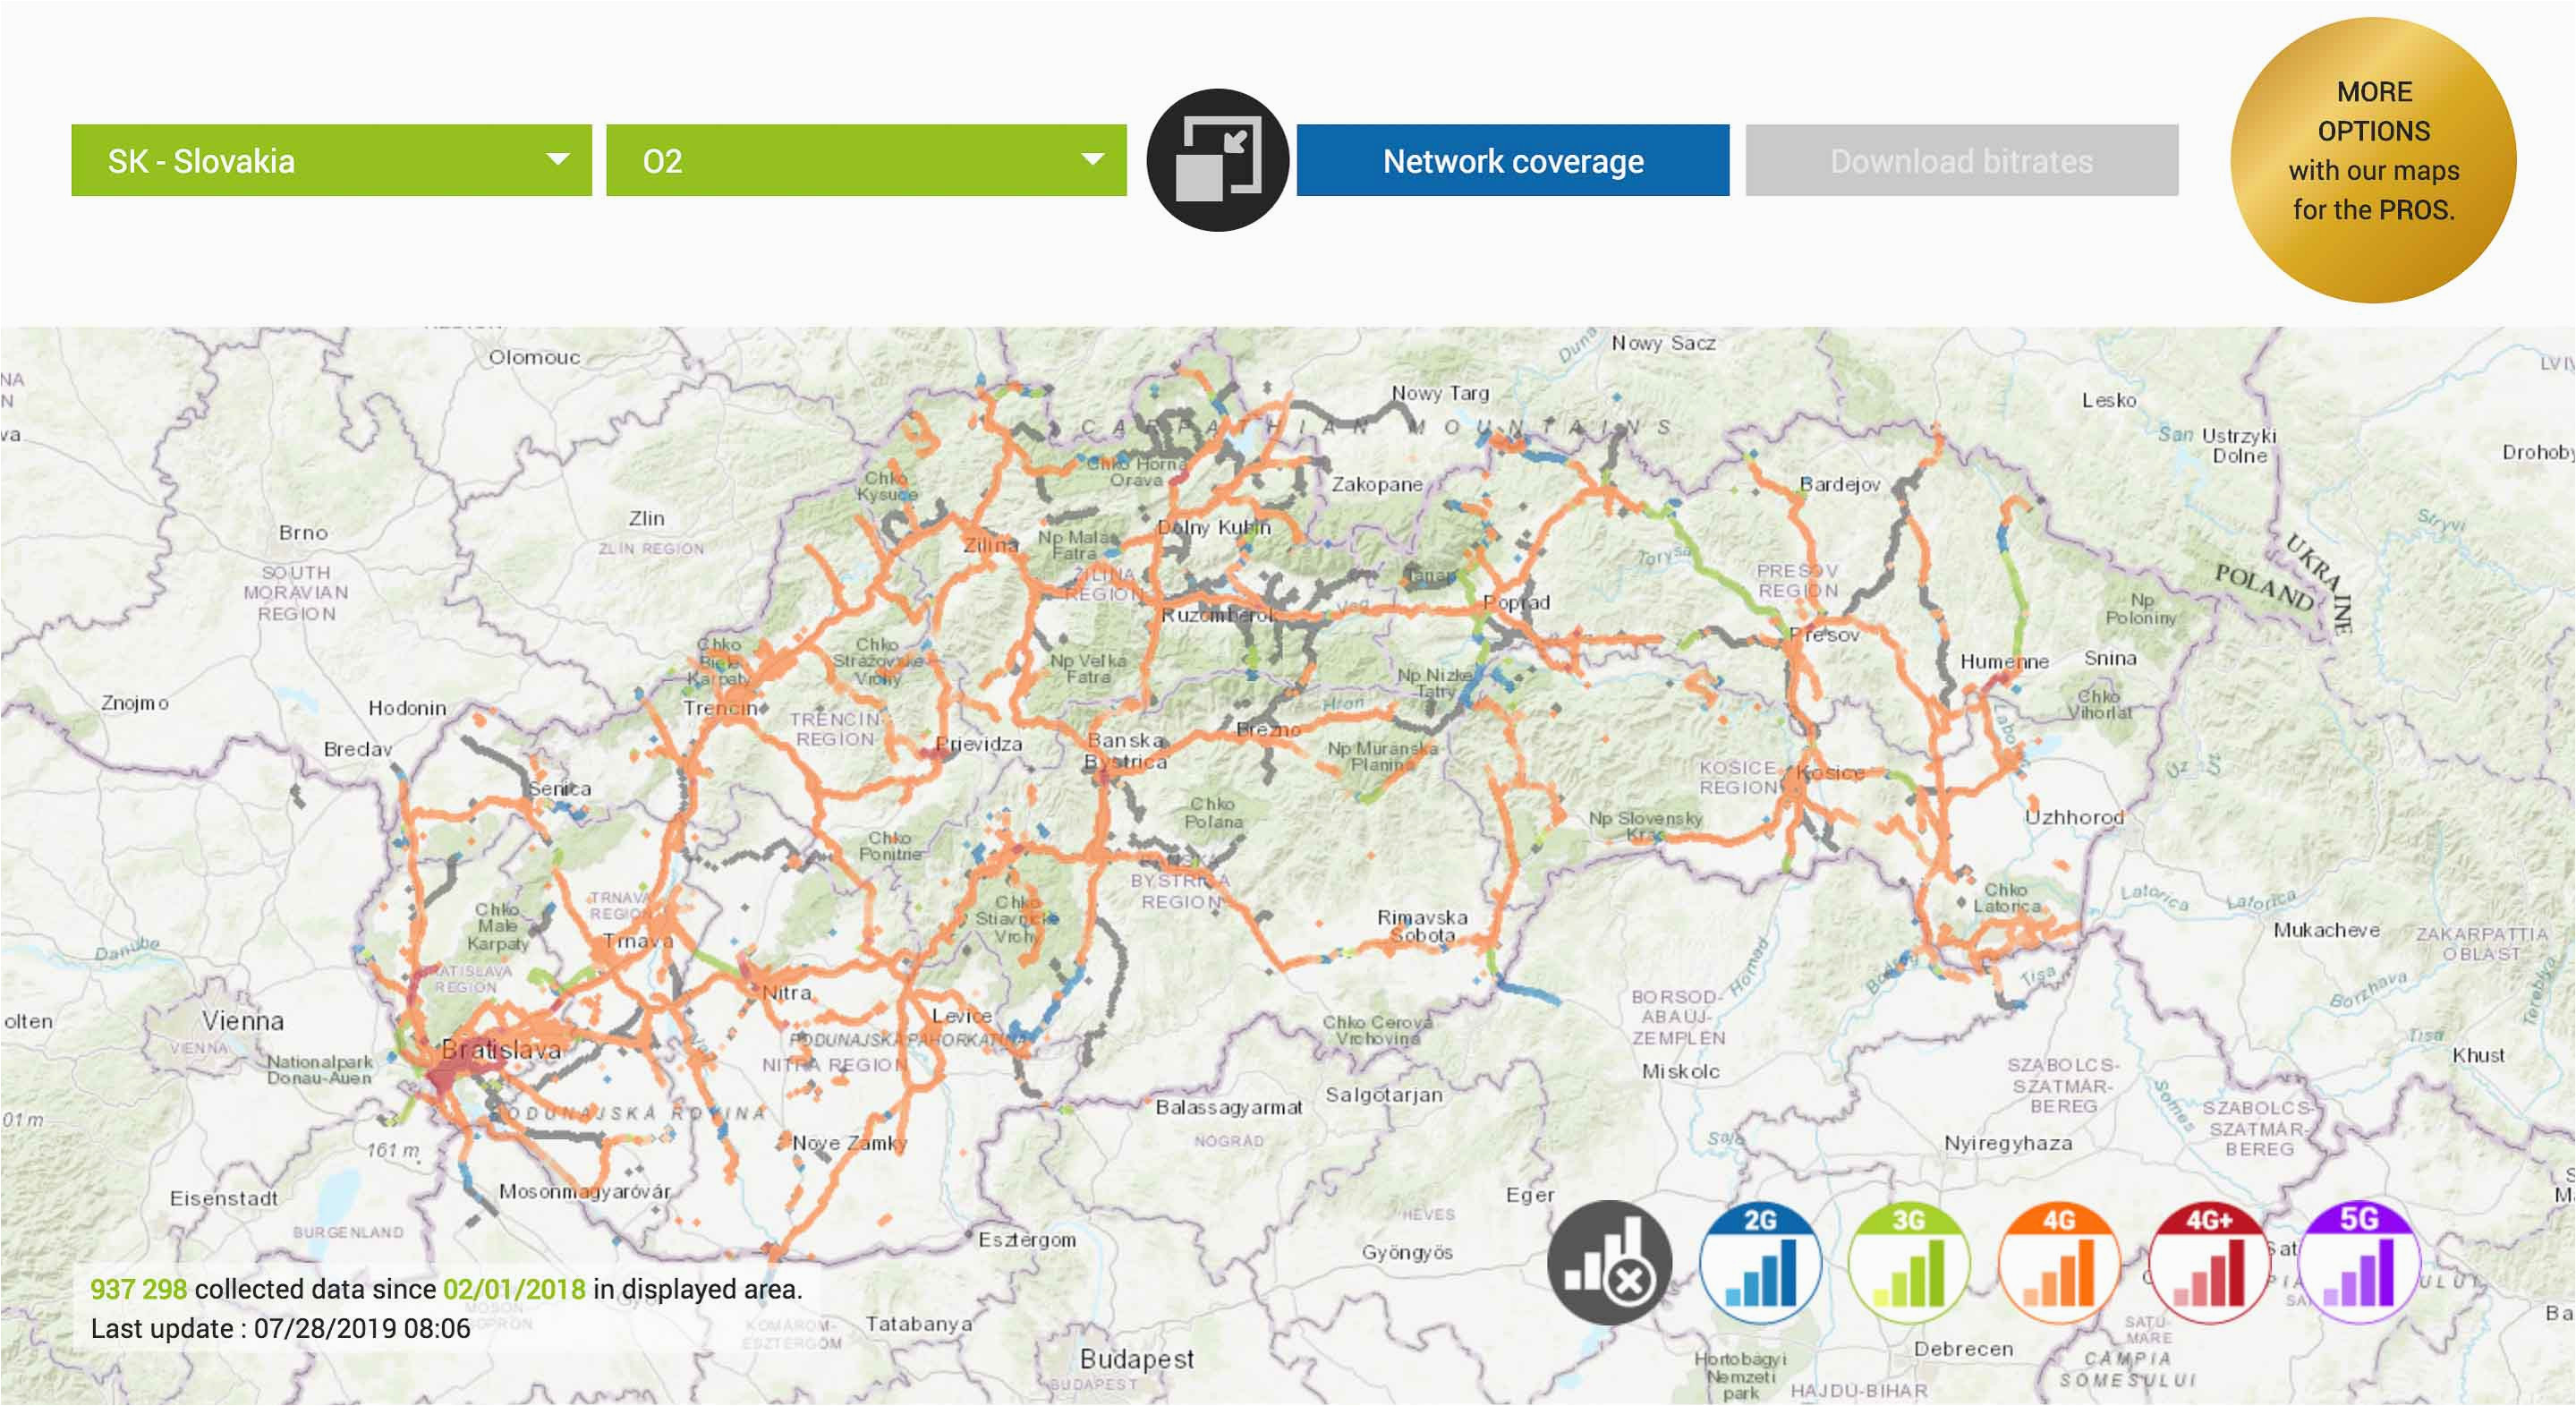This screenshot has width=2576, height=1406.
Task: Open the SK - Slovakia country dropdown
Action: [x=331, y=160]
